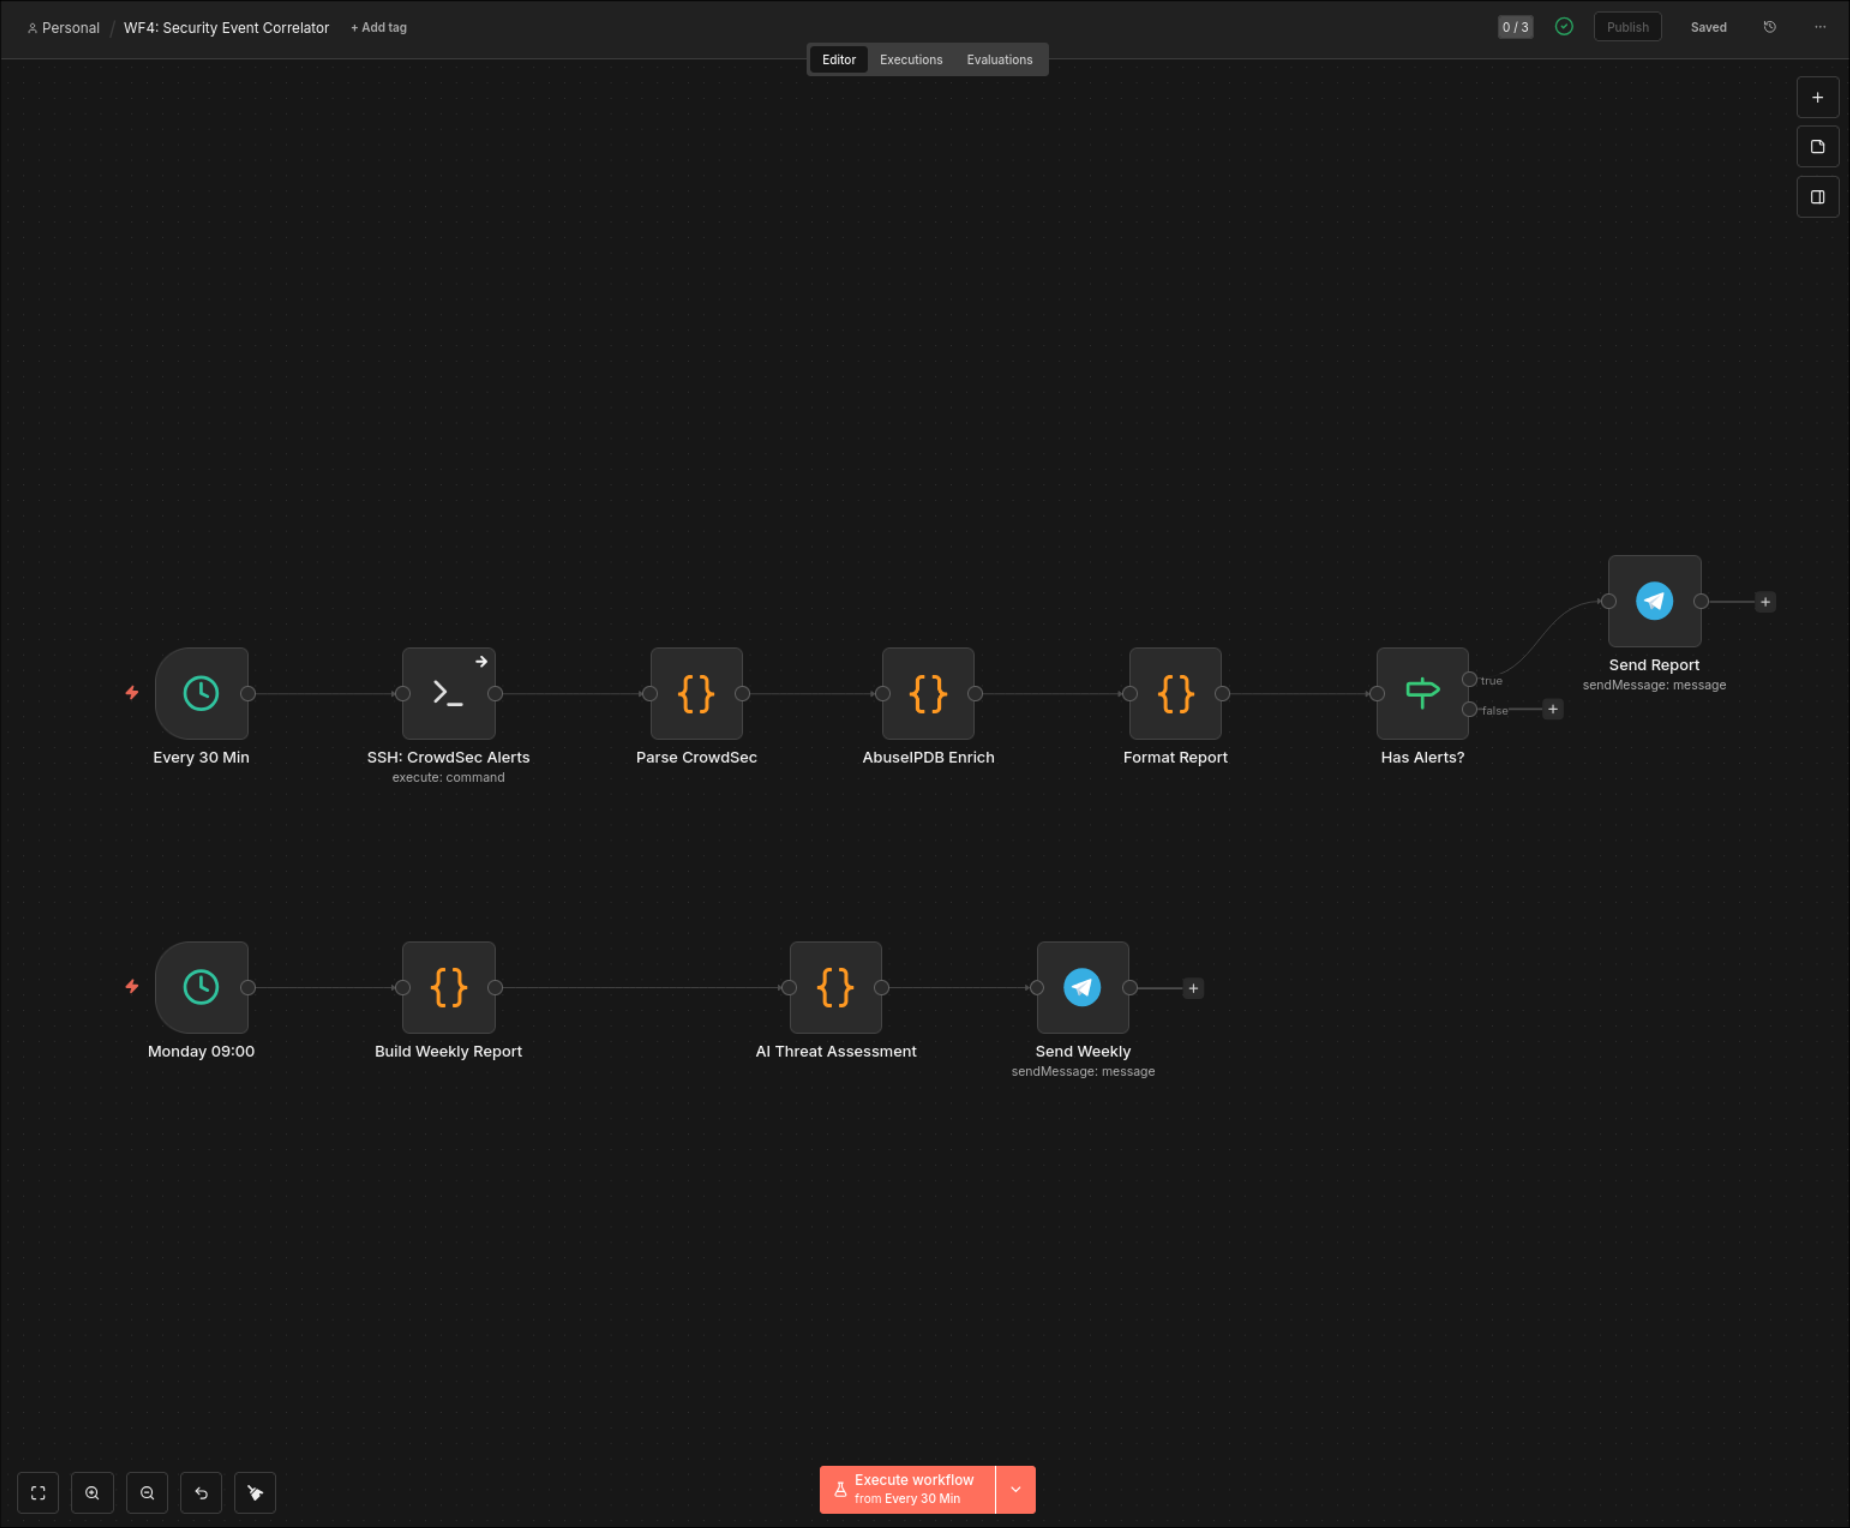1850x1528 pixels.
Task: Click the output handle of SSH: CrowdSec Alerts
Action: pyautogui.click(x=495, y=694)
